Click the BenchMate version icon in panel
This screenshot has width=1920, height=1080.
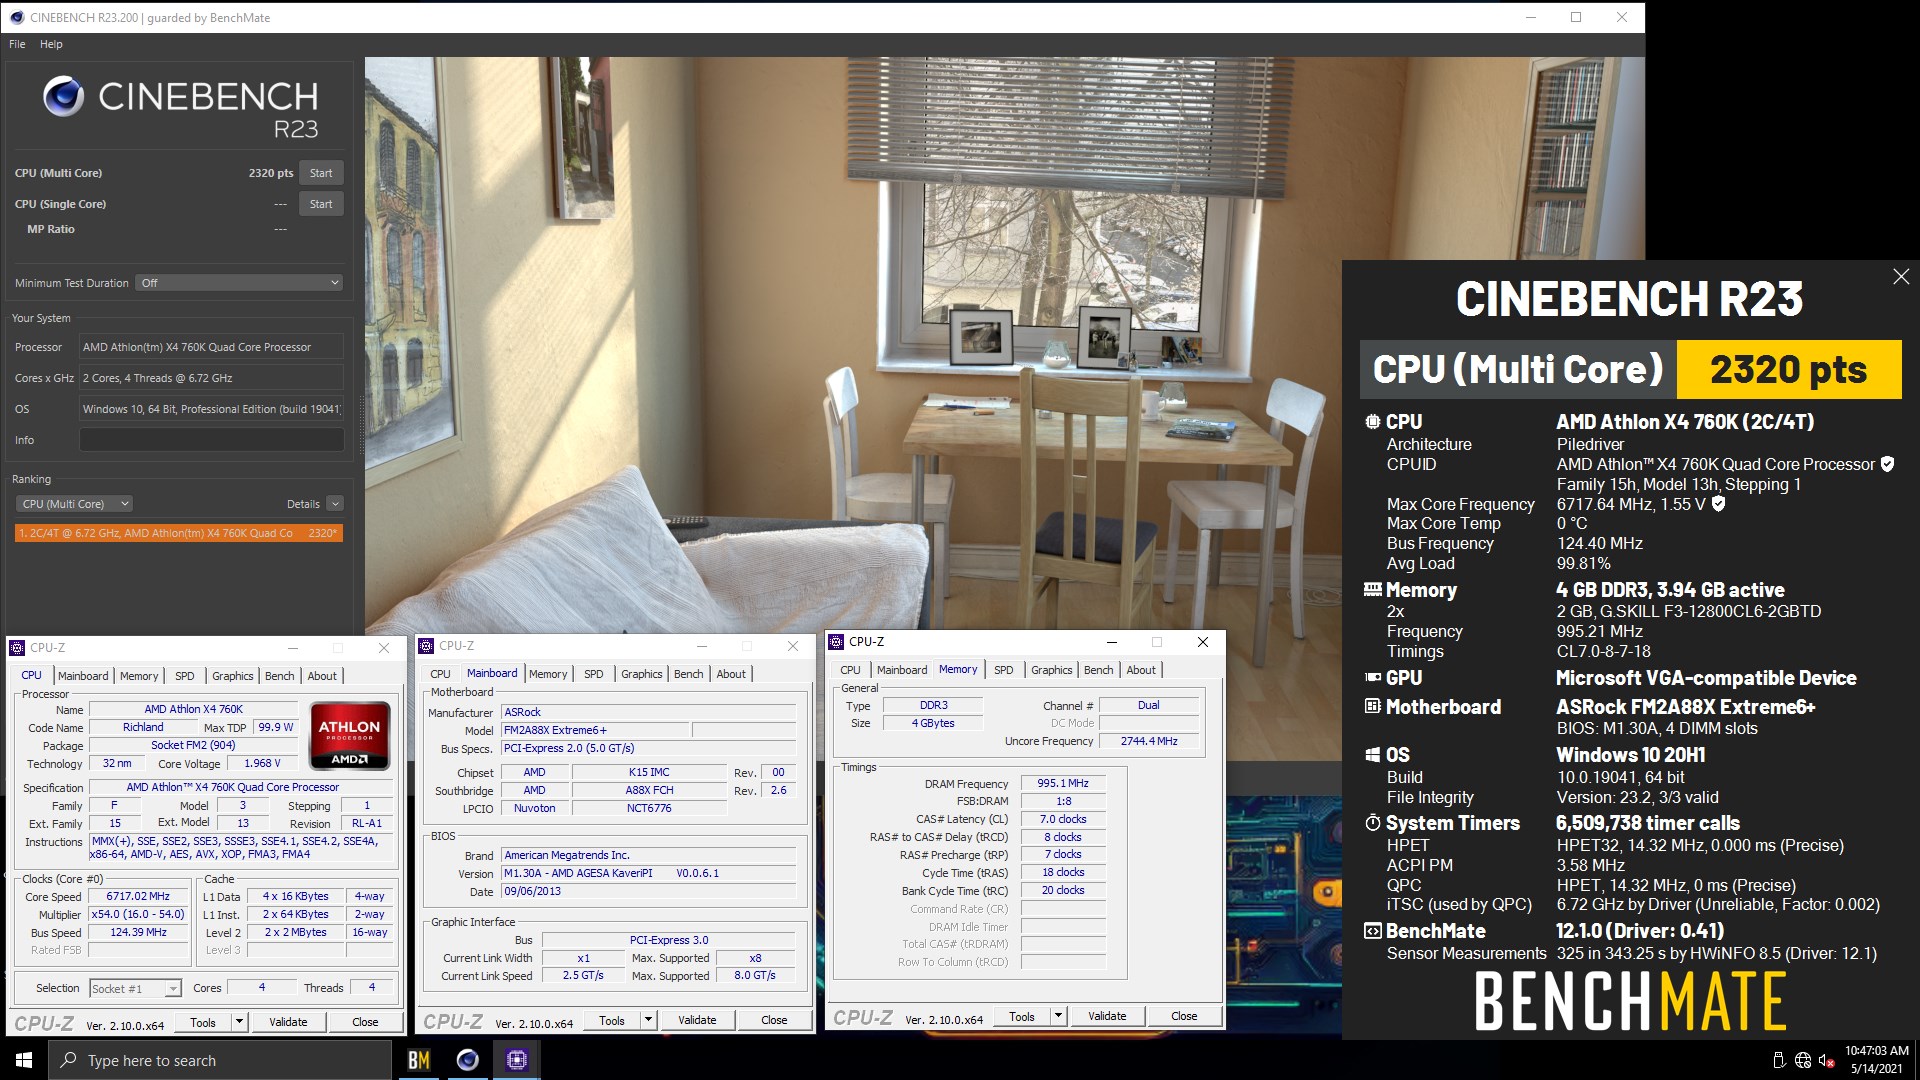(1373, 931)
